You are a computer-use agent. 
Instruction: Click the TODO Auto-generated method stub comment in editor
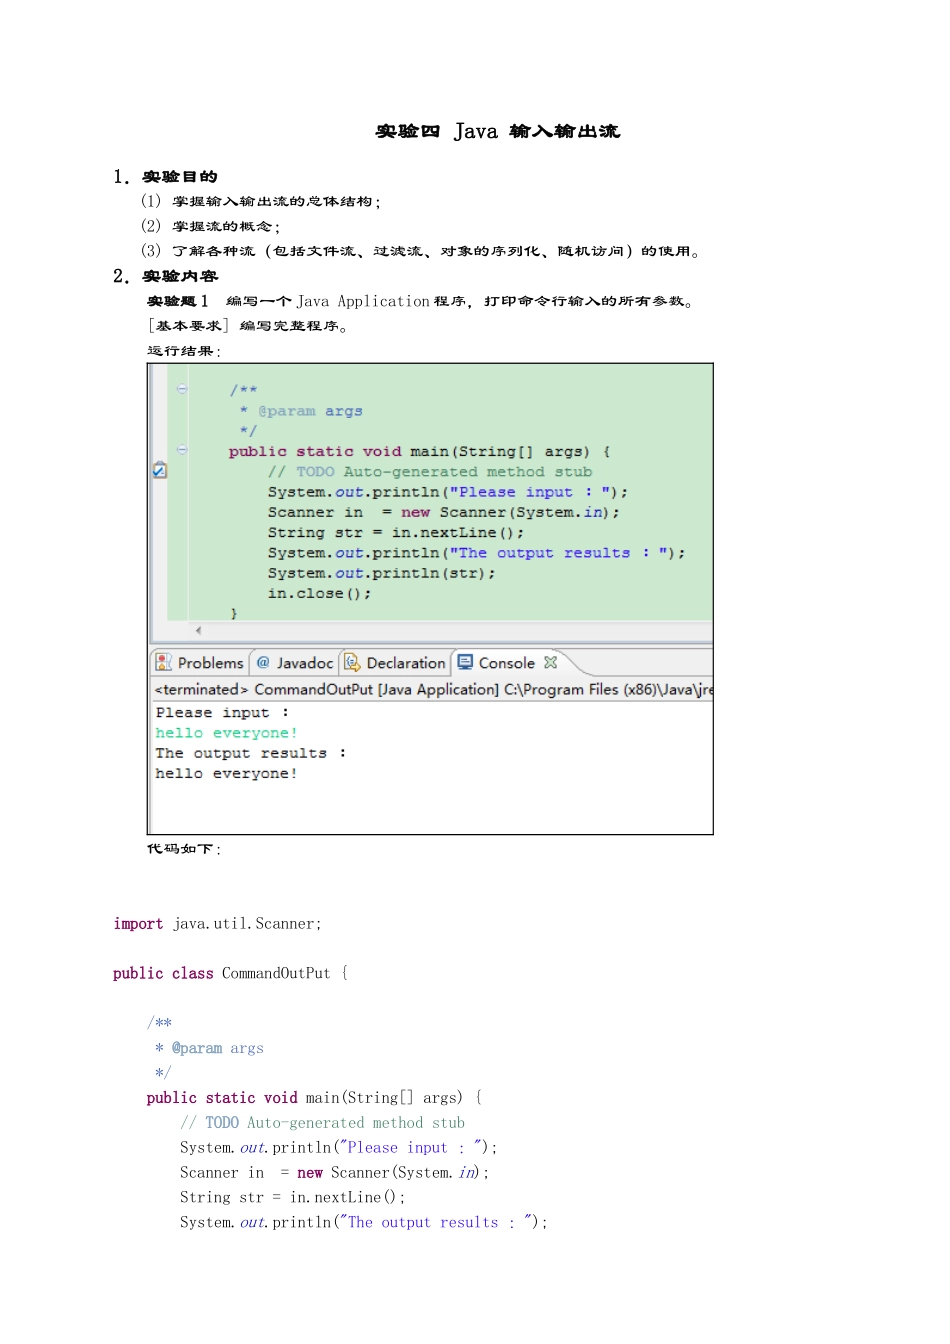(430, 471)
